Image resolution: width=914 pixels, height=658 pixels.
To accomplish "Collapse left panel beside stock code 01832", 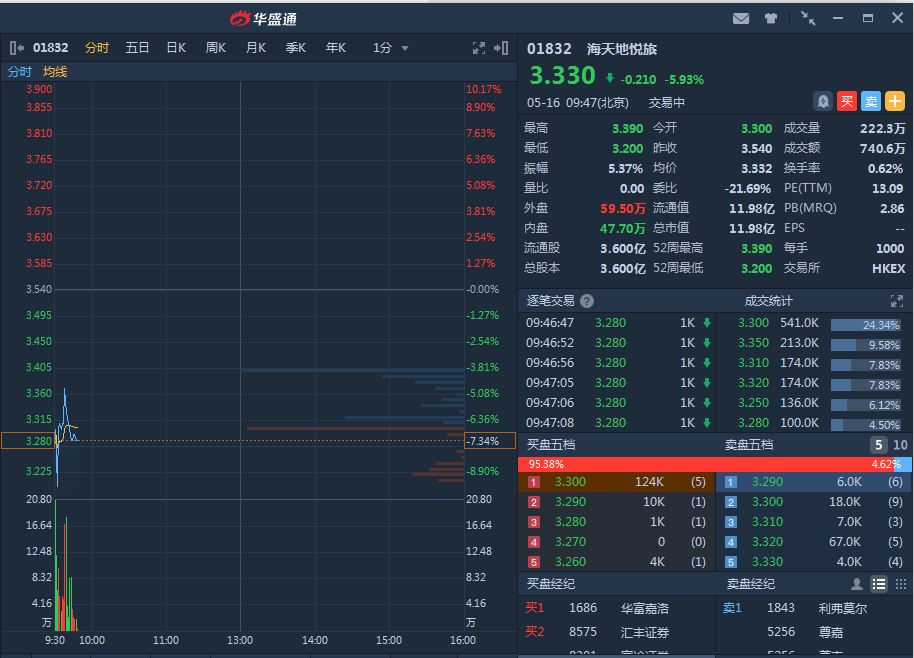I will (x=17, y=48).
